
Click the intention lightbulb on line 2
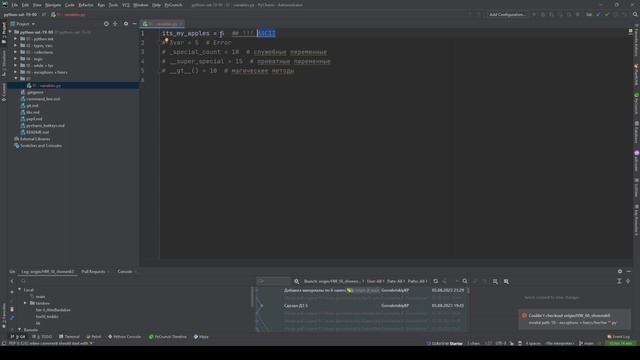coord(166,40)
